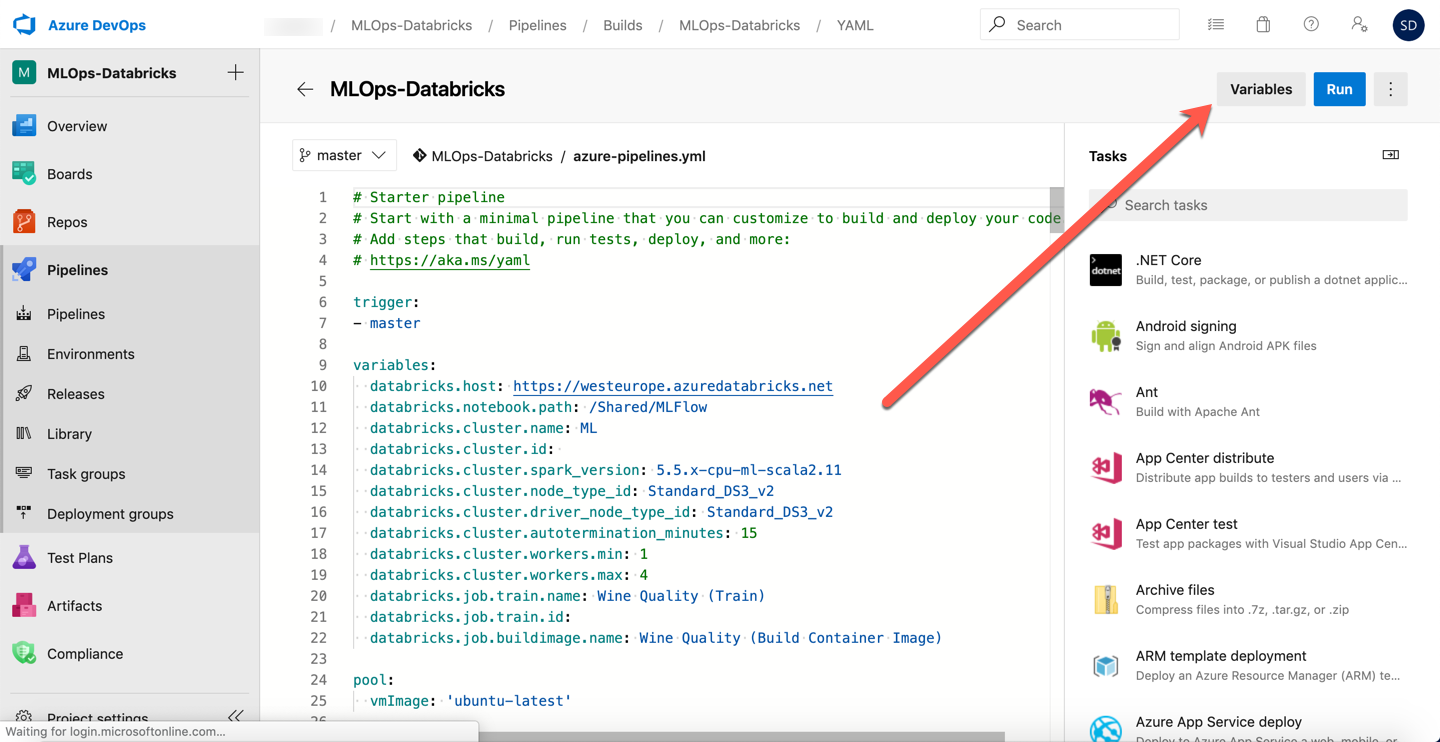The width and height of the screenshot is (1440, 742).
Task: Click the 'pool:' line in editor
Action: point(373,680)
